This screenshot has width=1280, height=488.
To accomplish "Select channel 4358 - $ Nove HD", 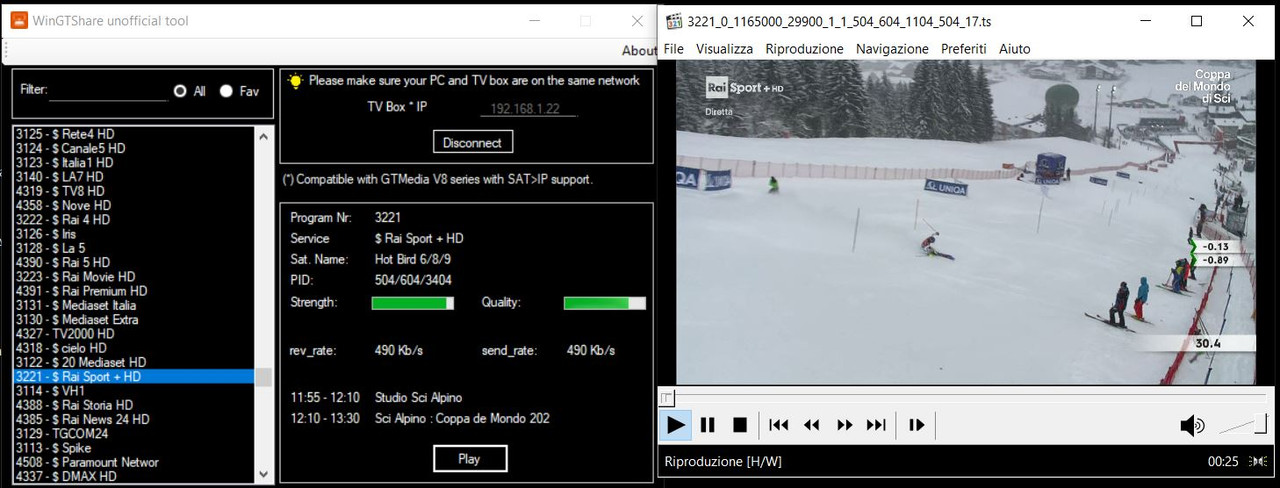I will [134, 205].
